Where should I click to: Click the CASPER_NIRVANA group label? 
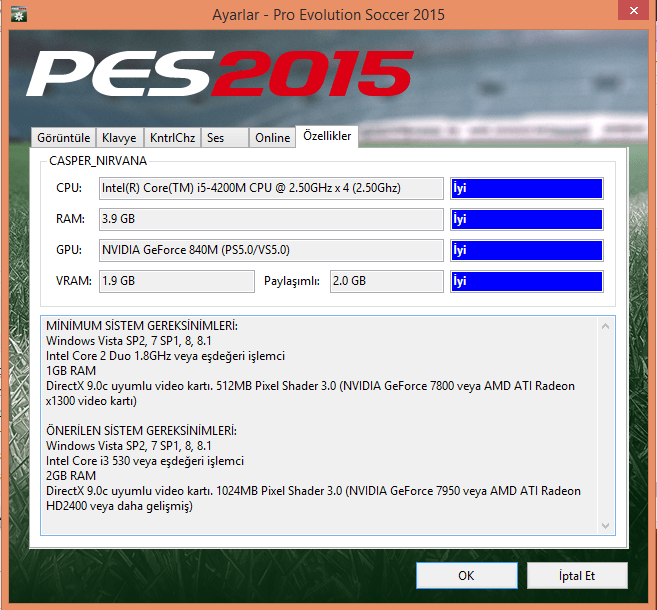click(98, 161)
